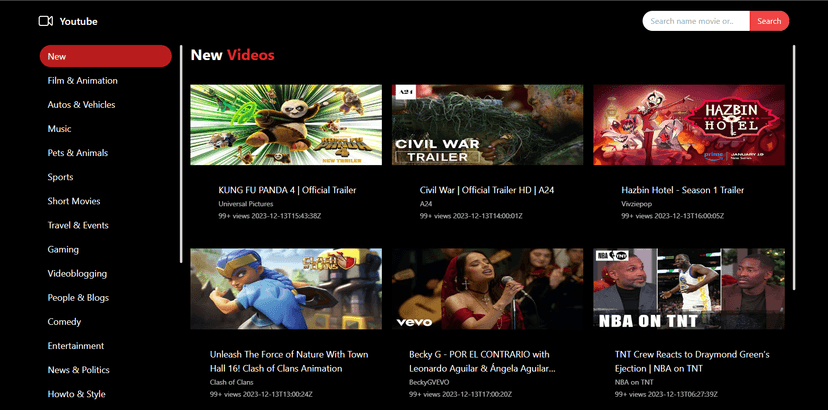Click the BeckyGVEVO channel name
The width and height of the screenshot is (828, 410).
tap(431, 382)
